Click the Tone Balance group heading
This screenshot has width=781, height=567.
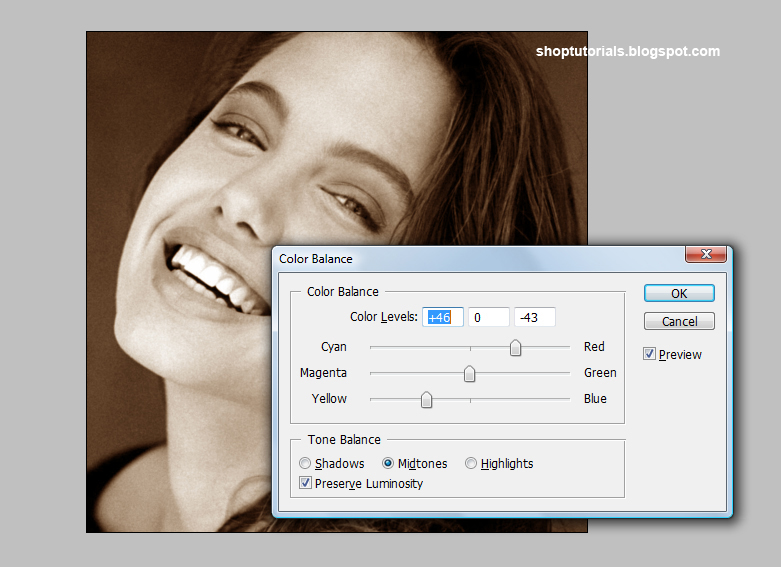coord(344,439)
